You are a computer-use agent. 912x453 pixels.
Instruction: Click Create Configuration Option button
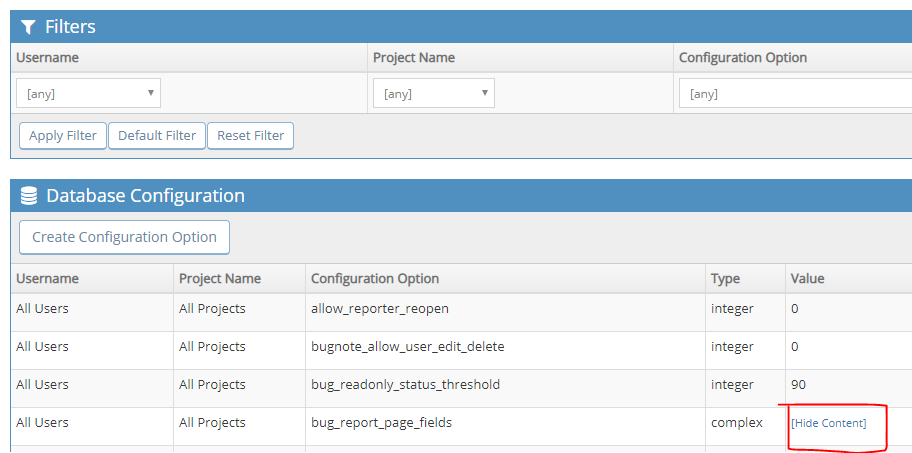[124, 237]
